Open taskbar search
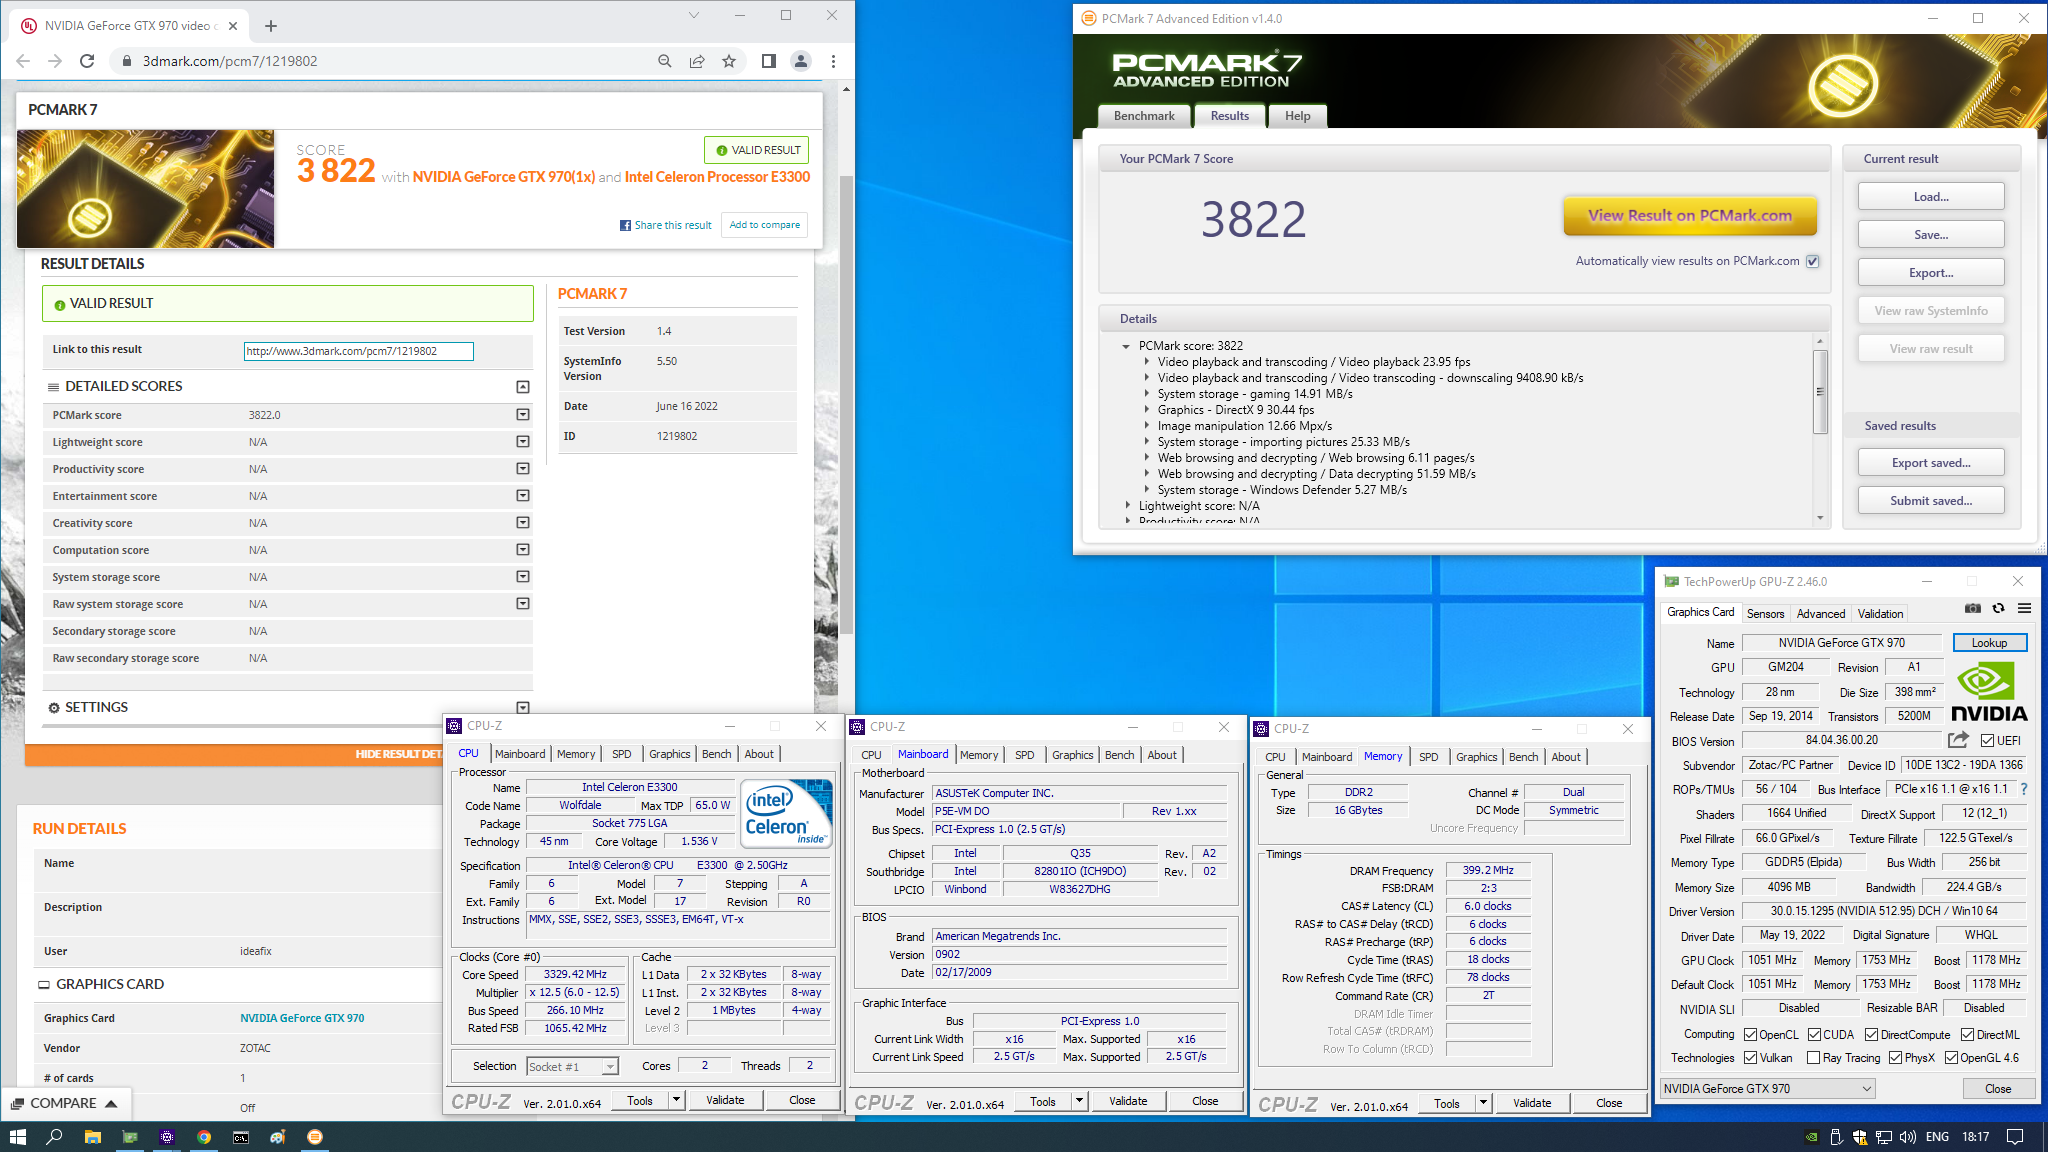This screenshot has height=1152, width=2048. pos(55,1137)
